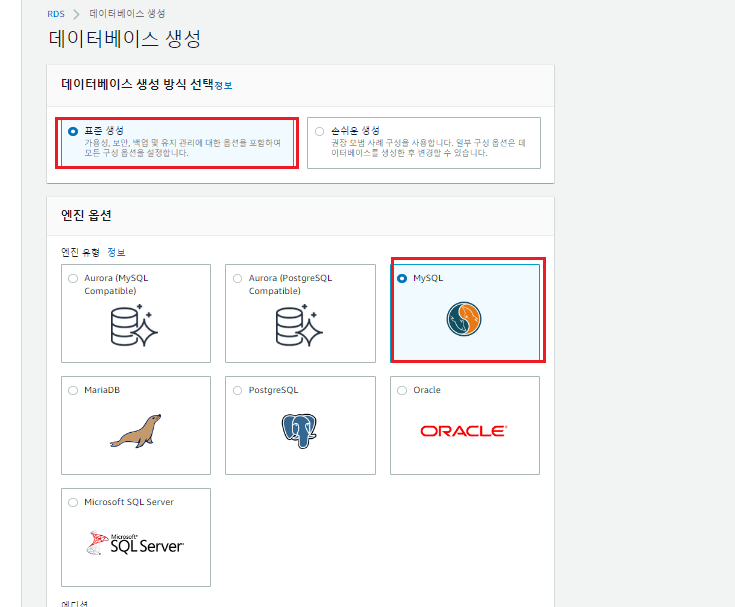Click the MariaDB engine label text

(102, 390)
